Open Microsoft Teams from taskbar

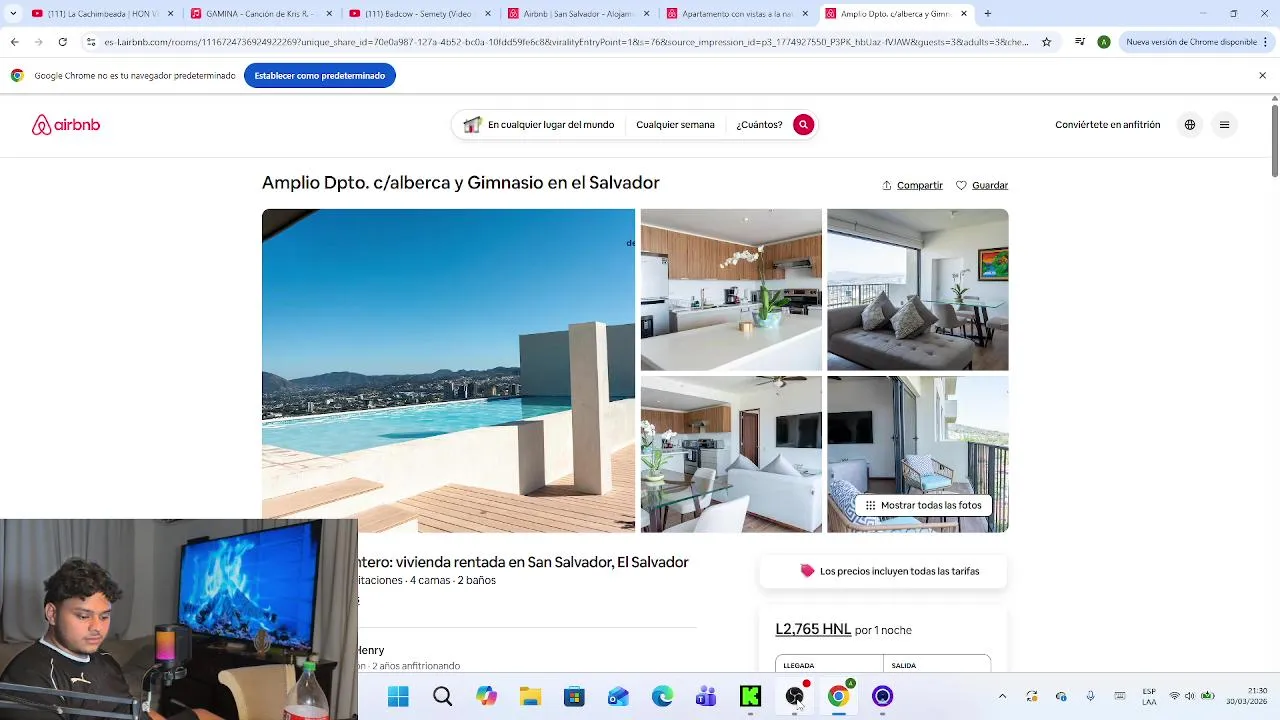(706, 696)
